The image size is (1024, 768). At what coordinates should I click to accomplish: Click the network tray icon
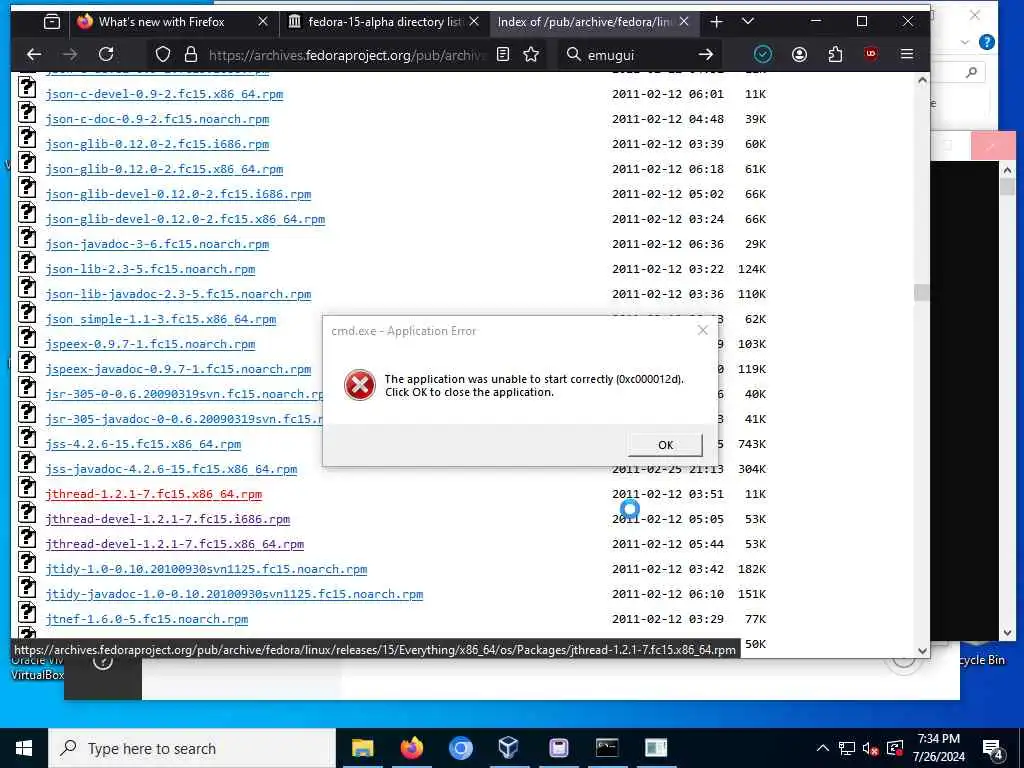[x=846, y=748]
